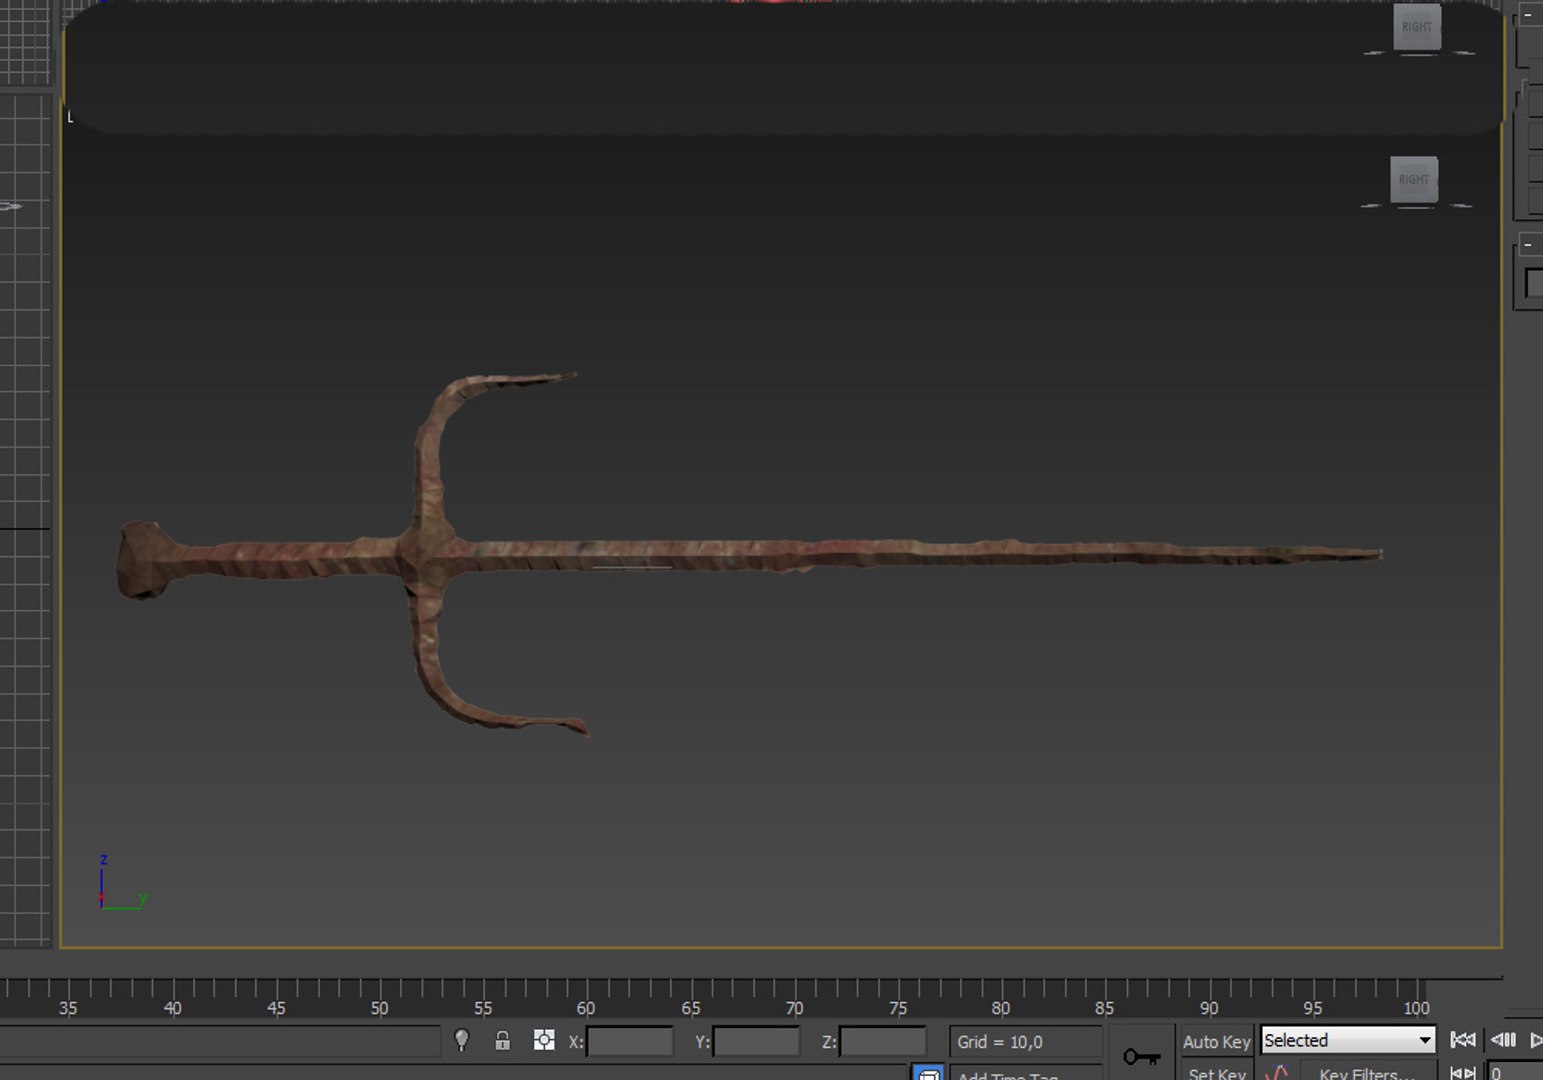
Task: Focus the Y coordinate field
Action: (756, 1041)
